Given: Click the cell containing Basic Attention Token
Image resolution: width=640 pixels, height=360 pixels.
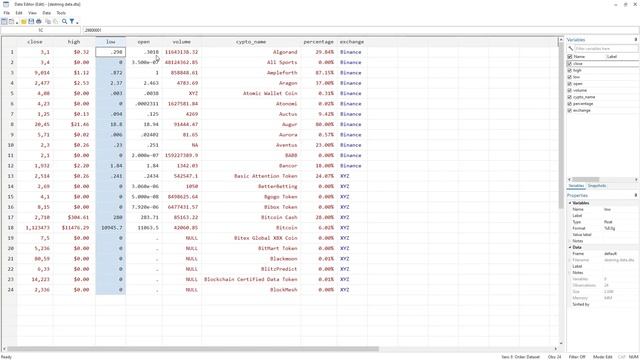Looking at the screenshot, I should point(251,176).
